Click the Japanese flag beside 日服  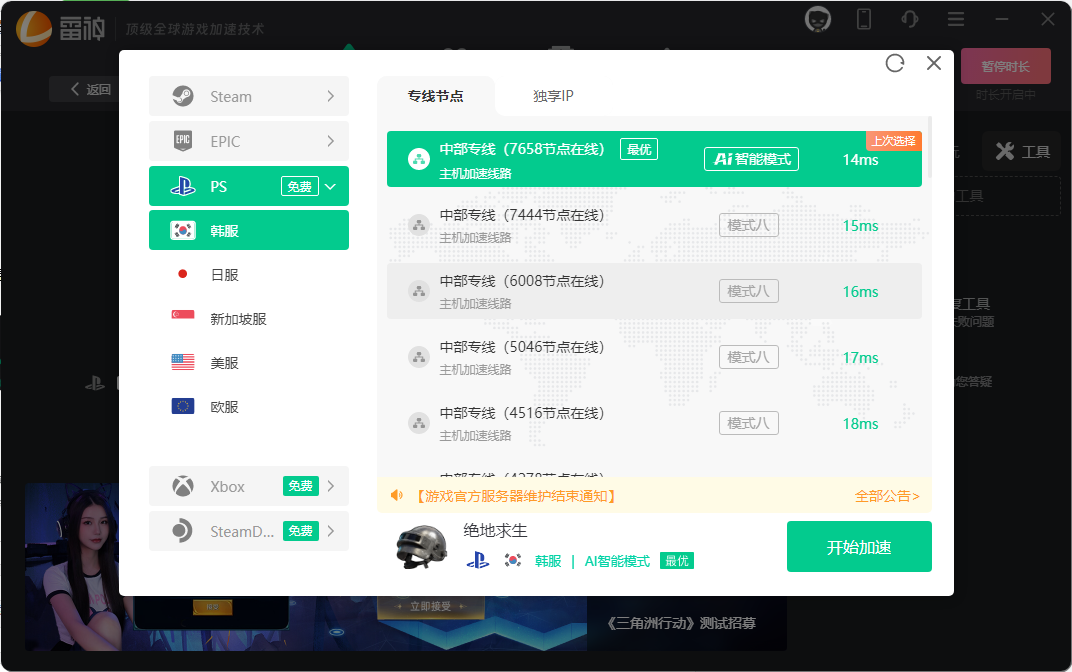[183, 274]
